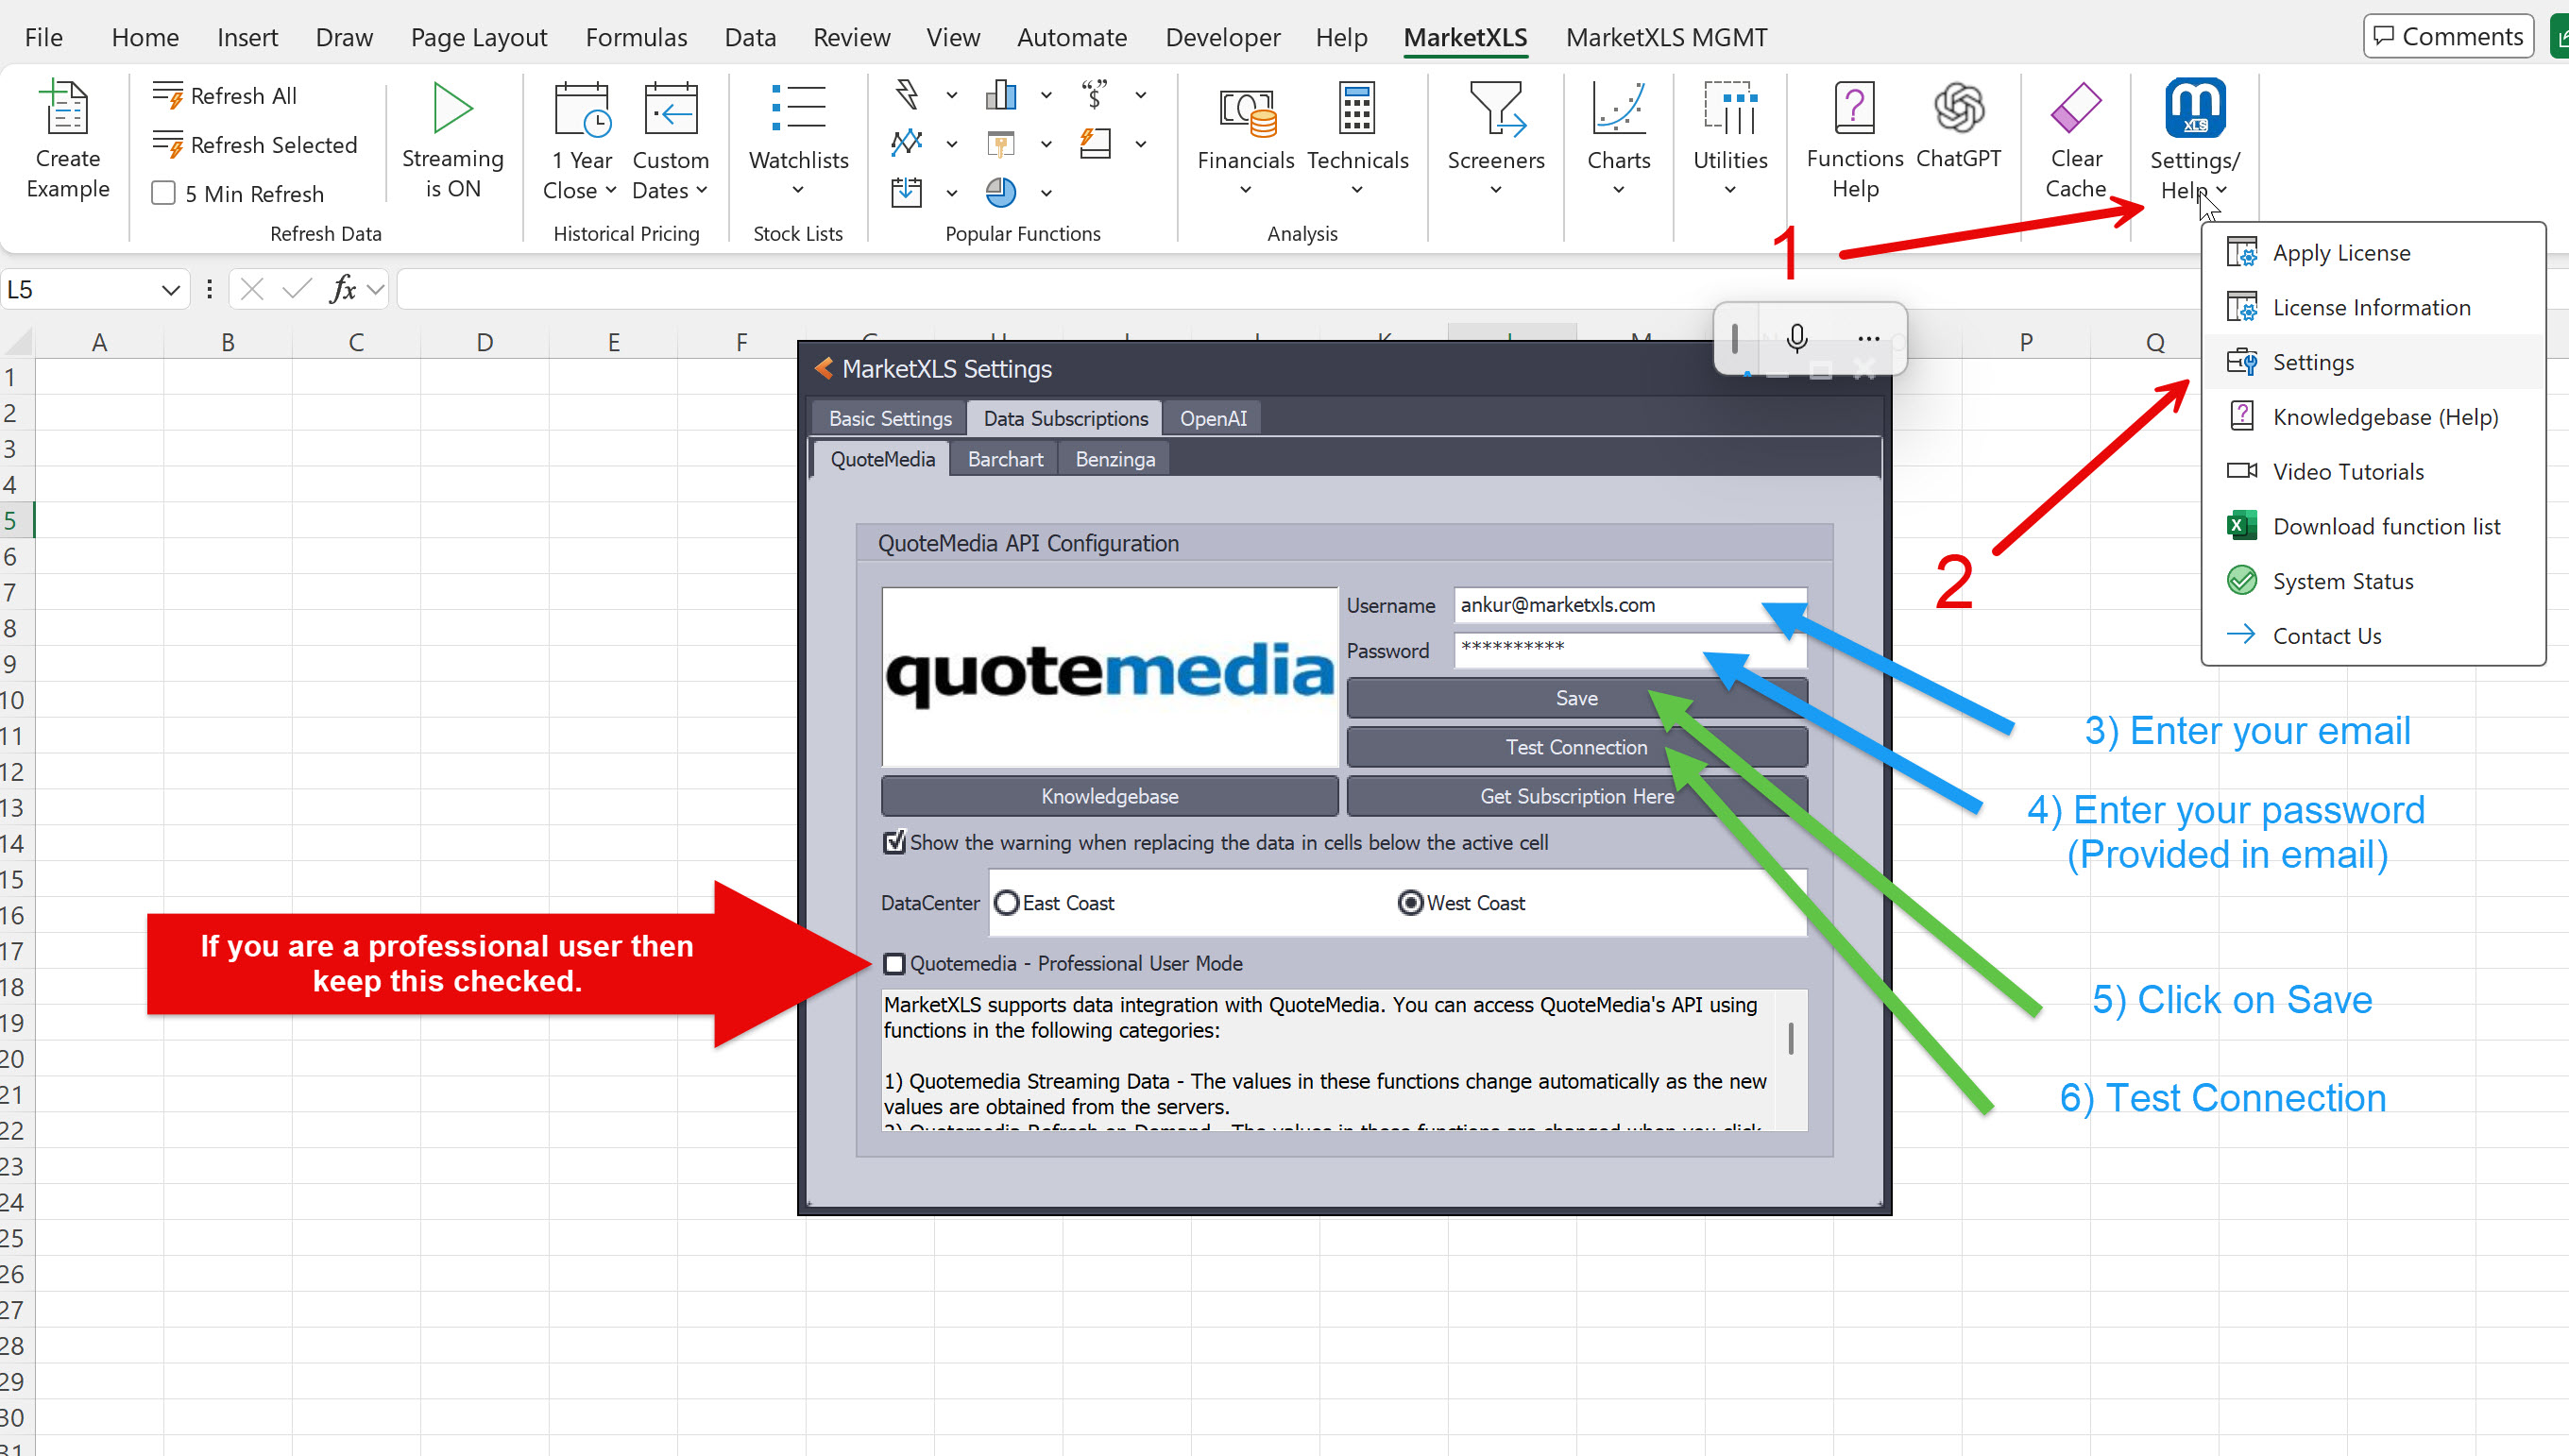The width and height of the screenshot is (2569, 1456).
Task: Click the Streaming is ON play icon
Action: (452, 108)
